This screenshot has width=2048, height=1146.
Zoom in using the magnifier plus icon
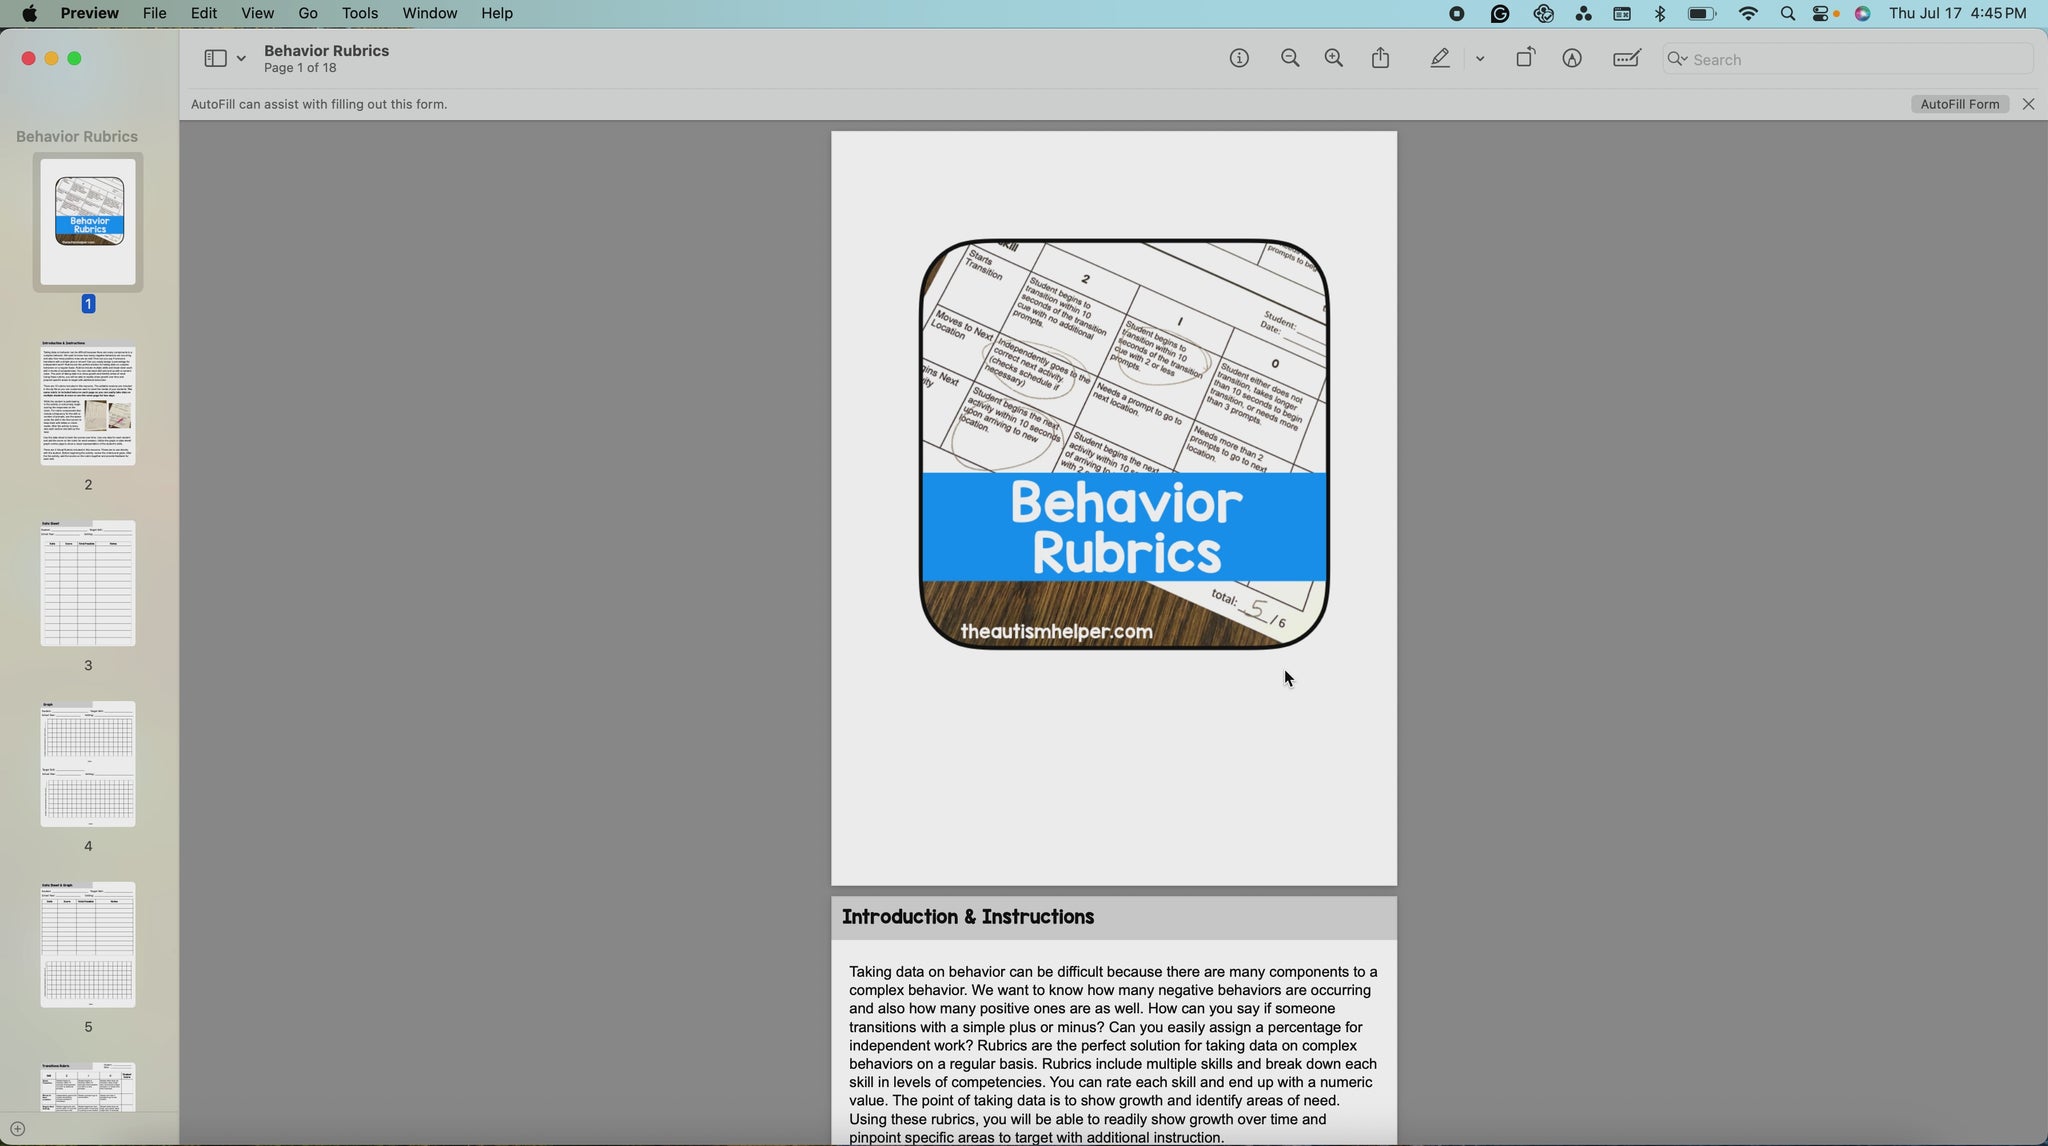(1334, 59)
